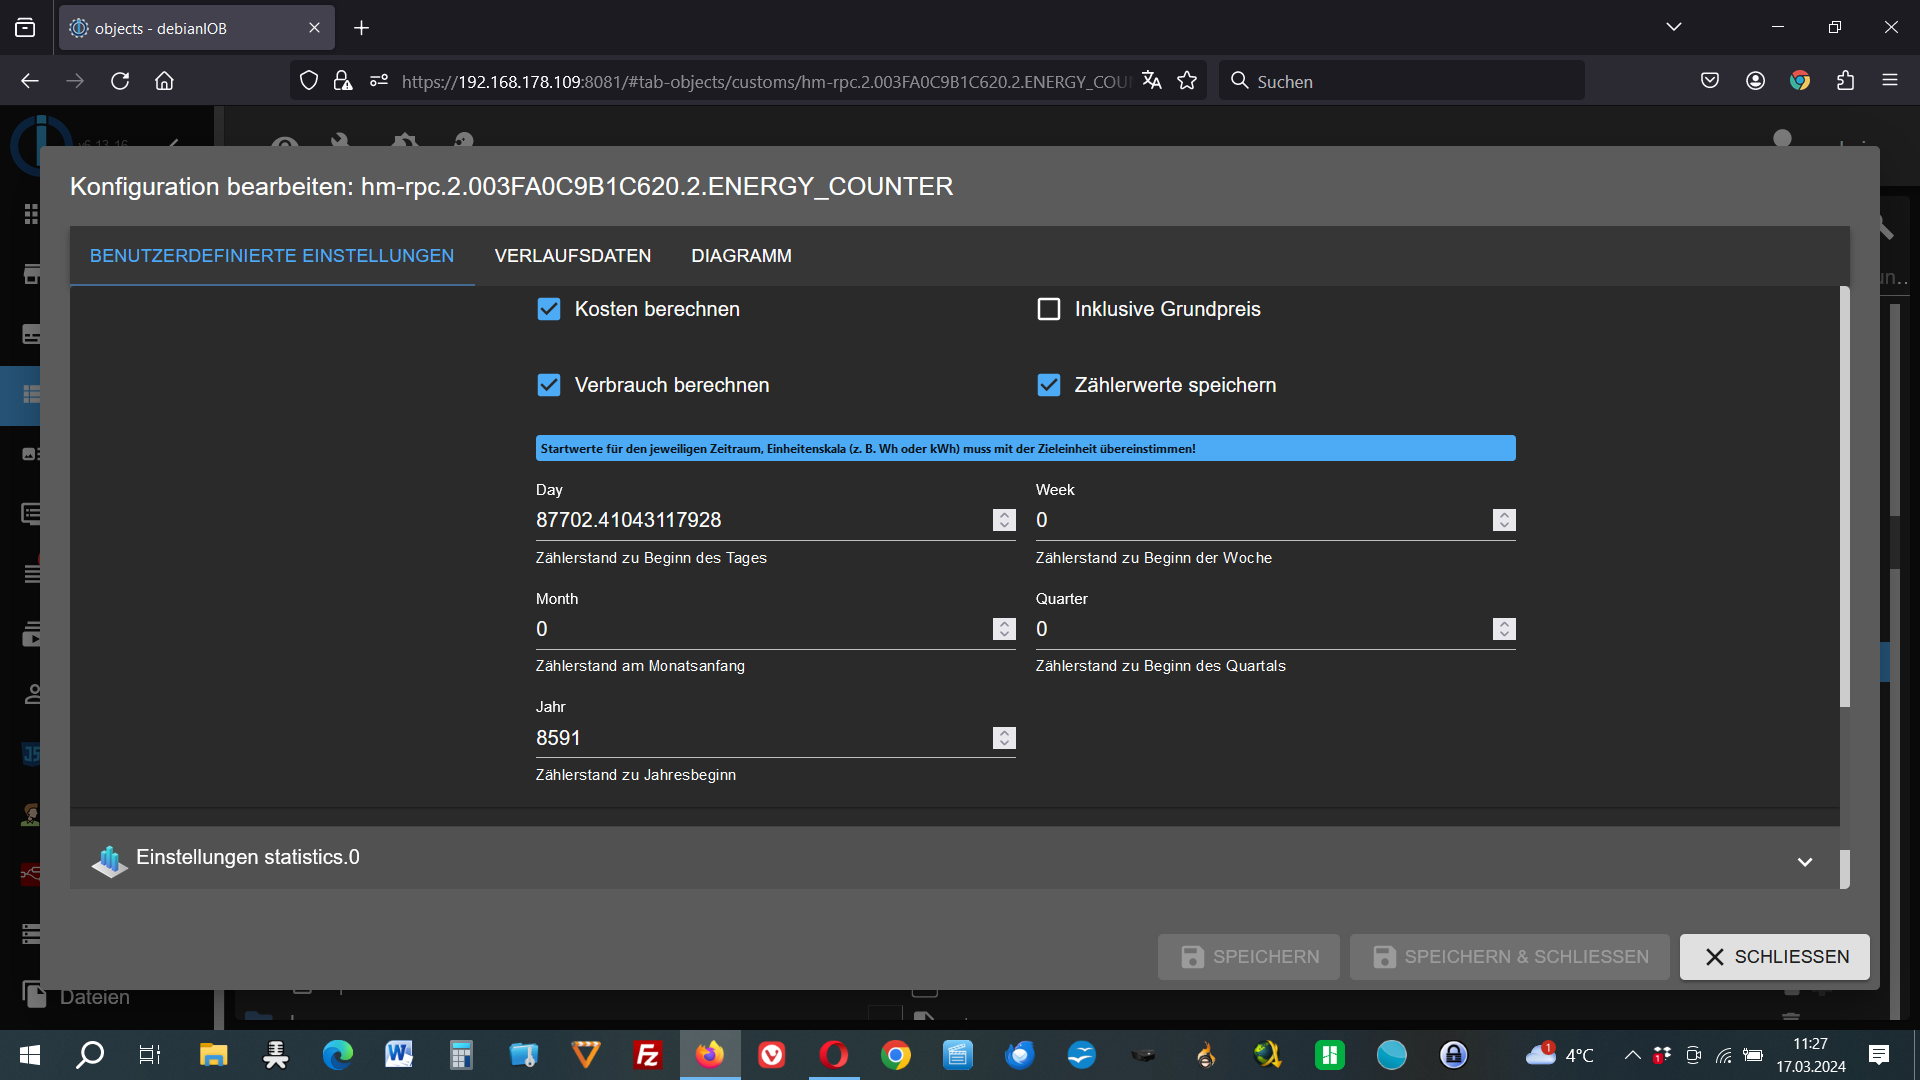Open the browser home page
This screenshot has width=1920, height=1080.
[x=164, y=81]
